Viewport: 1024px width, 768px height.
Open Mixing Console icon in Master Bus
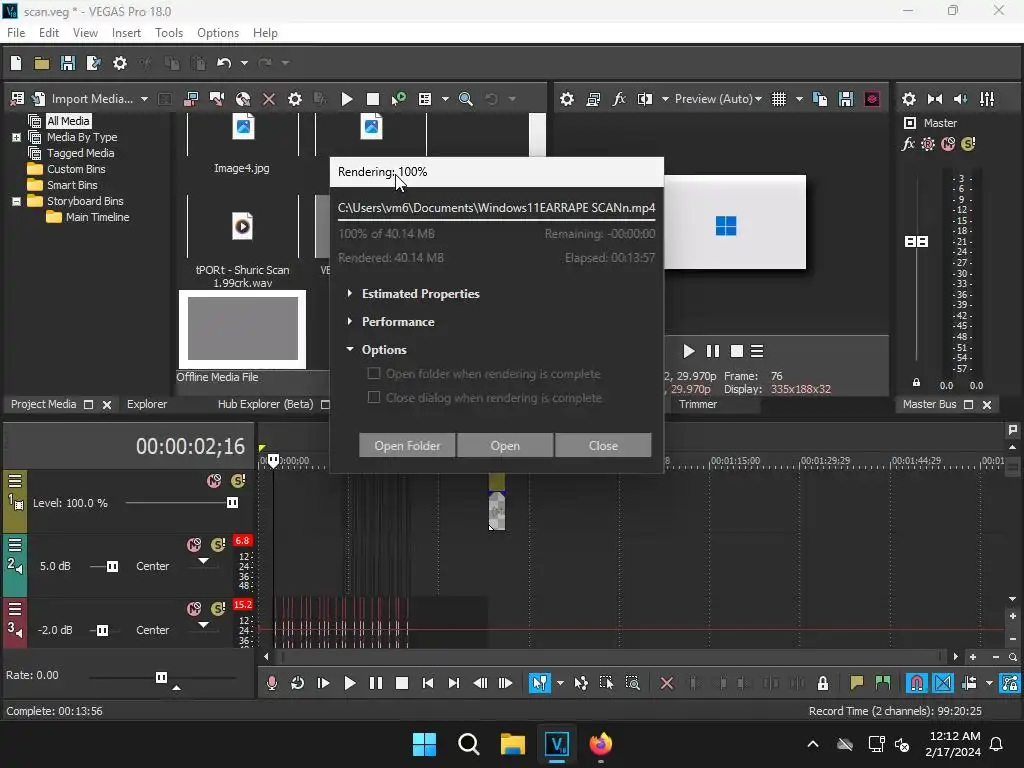pos(987,99)
